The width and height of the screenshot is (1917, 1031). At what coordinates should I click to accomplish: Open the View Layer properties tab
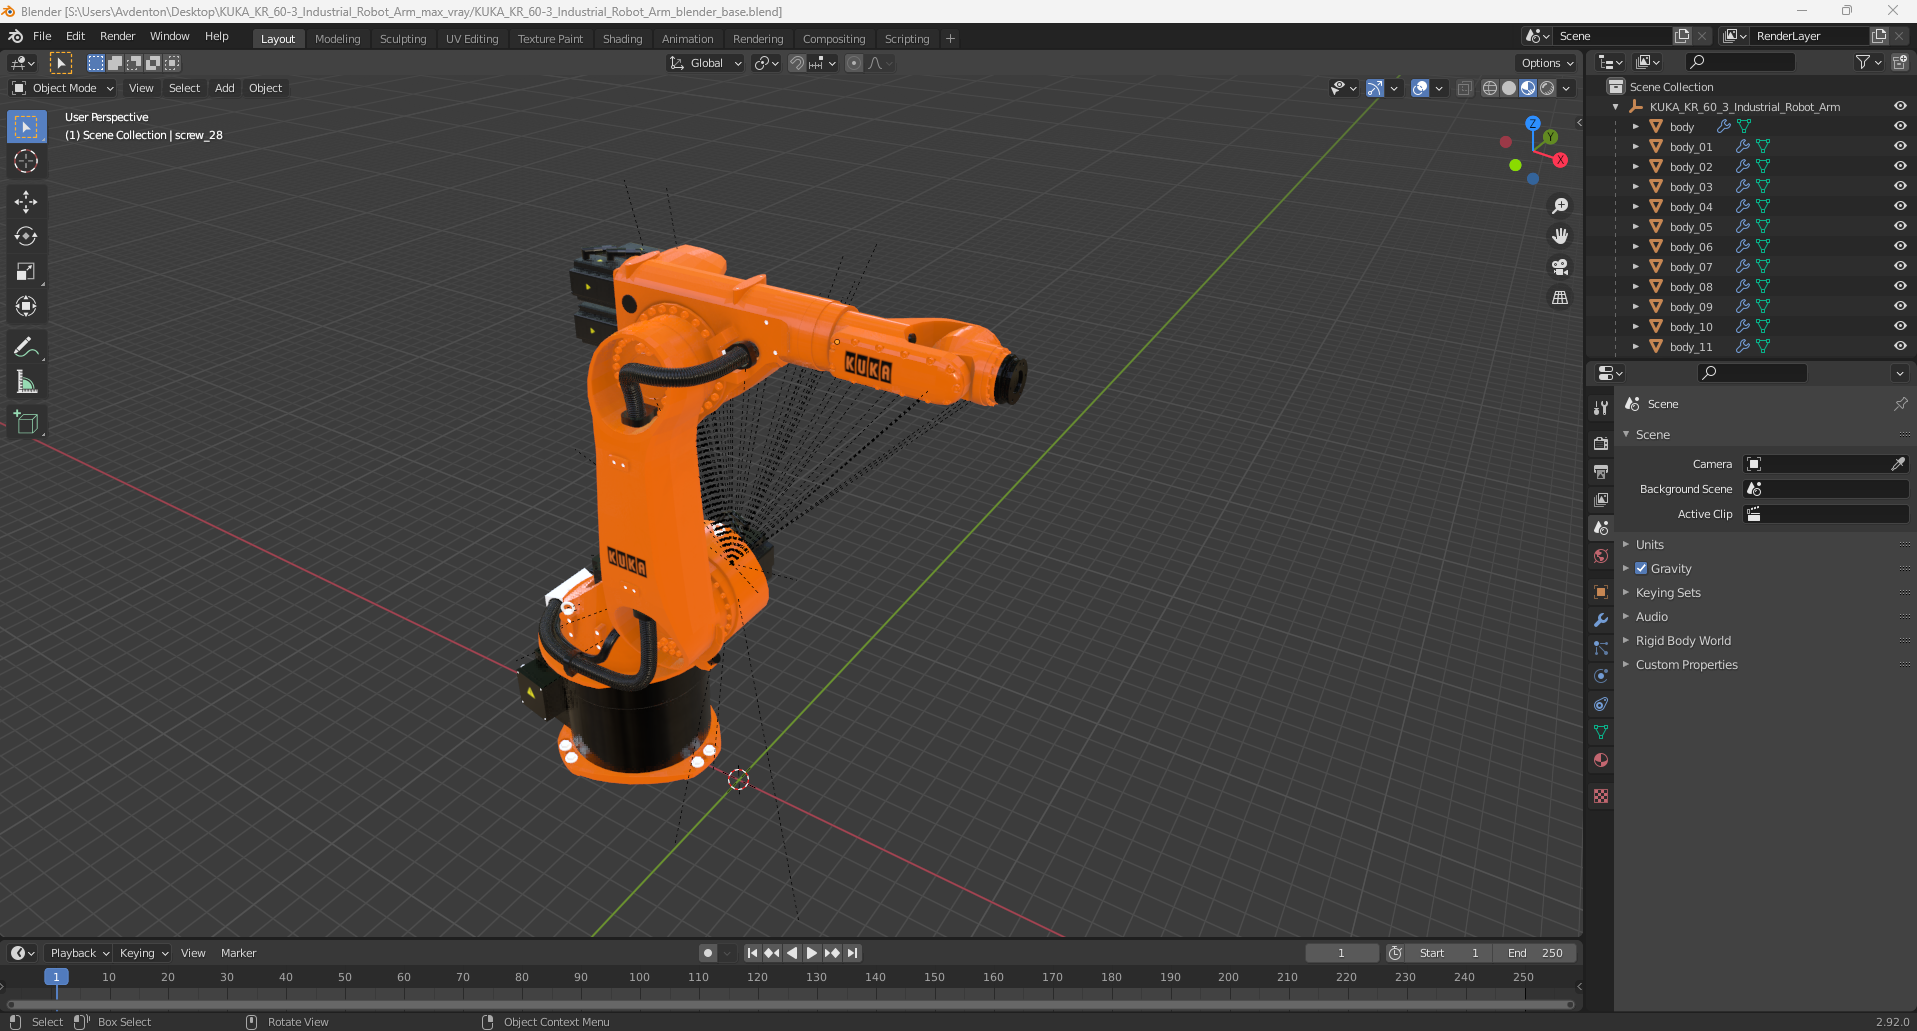1601,499
